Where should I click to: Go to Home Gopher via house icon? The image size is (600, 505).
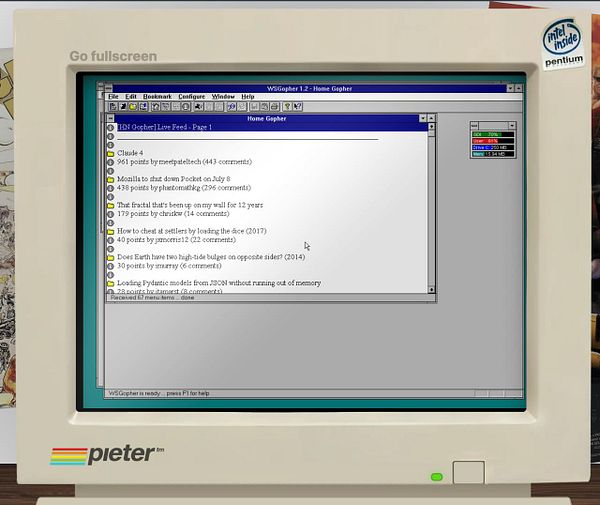pos(155,107)
